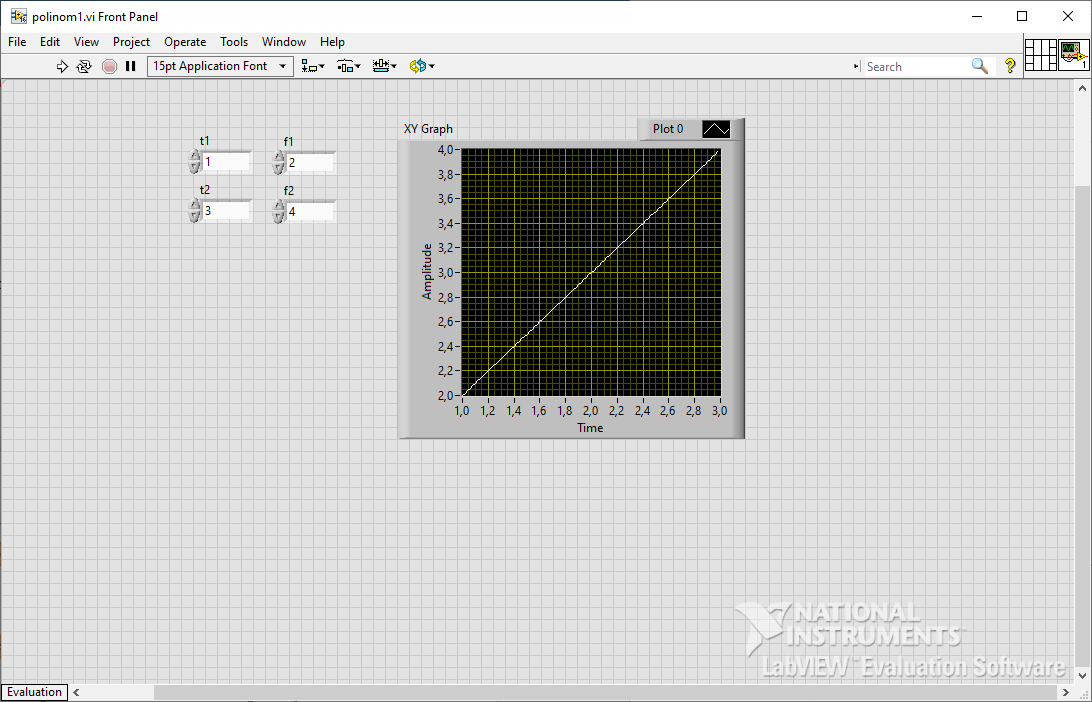The height and width of the screenshot is (702, 1092).
Task: Click the f1 numeric value field
Action: pyautogui.click(x=310, y=162)
